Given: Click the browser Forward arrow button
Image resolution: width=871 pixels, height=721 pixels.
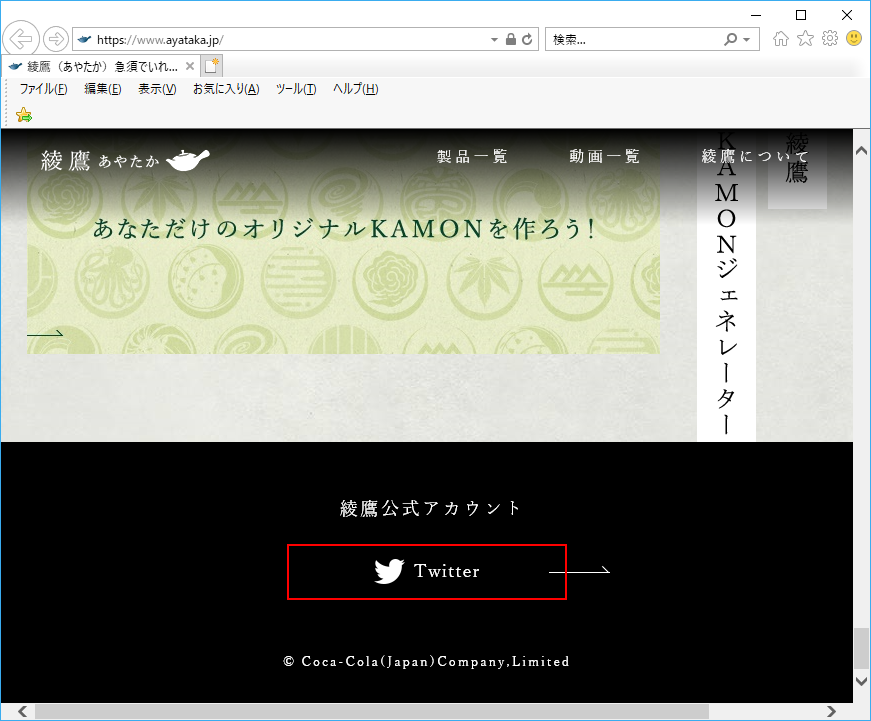Looking at the screenshot, I should coord(56,39).
